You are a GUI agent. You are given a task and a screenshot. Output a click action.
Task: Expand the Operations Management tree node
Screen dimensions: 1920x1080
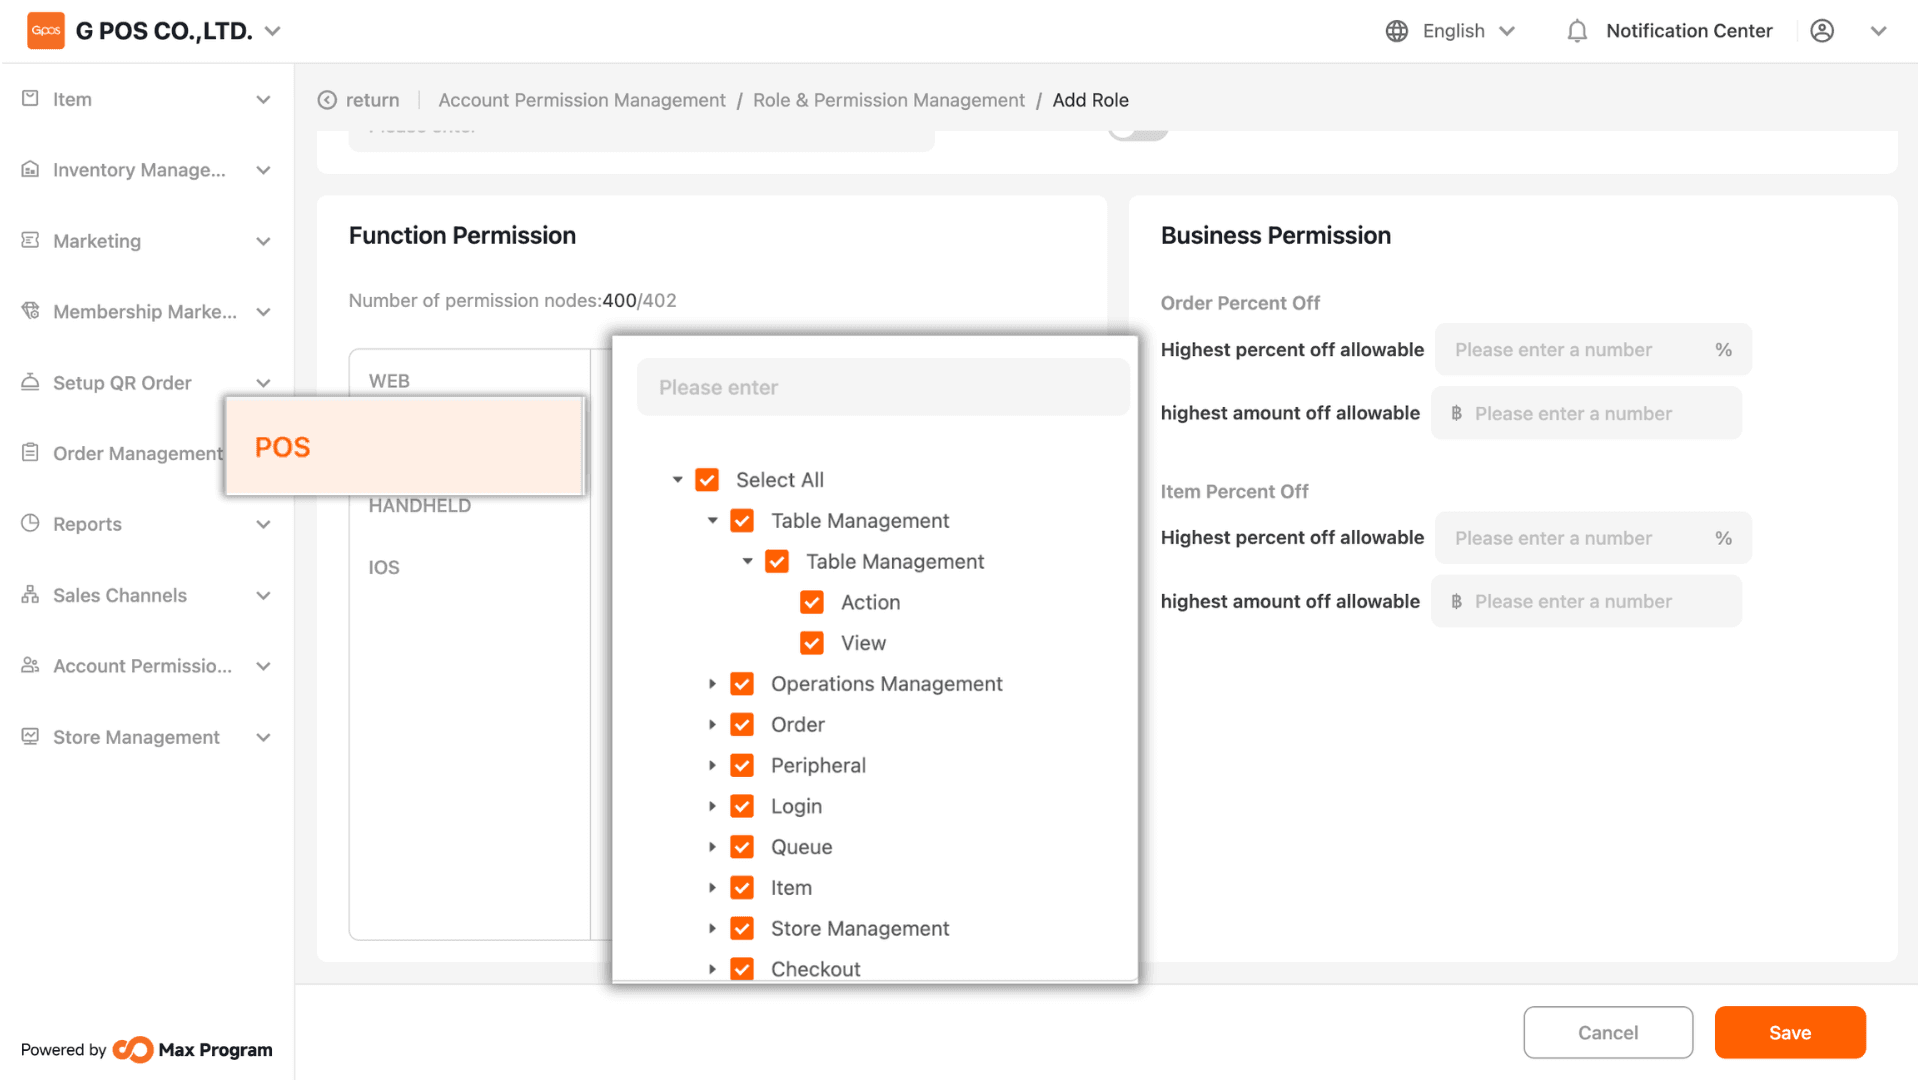(x=713, y=684)
